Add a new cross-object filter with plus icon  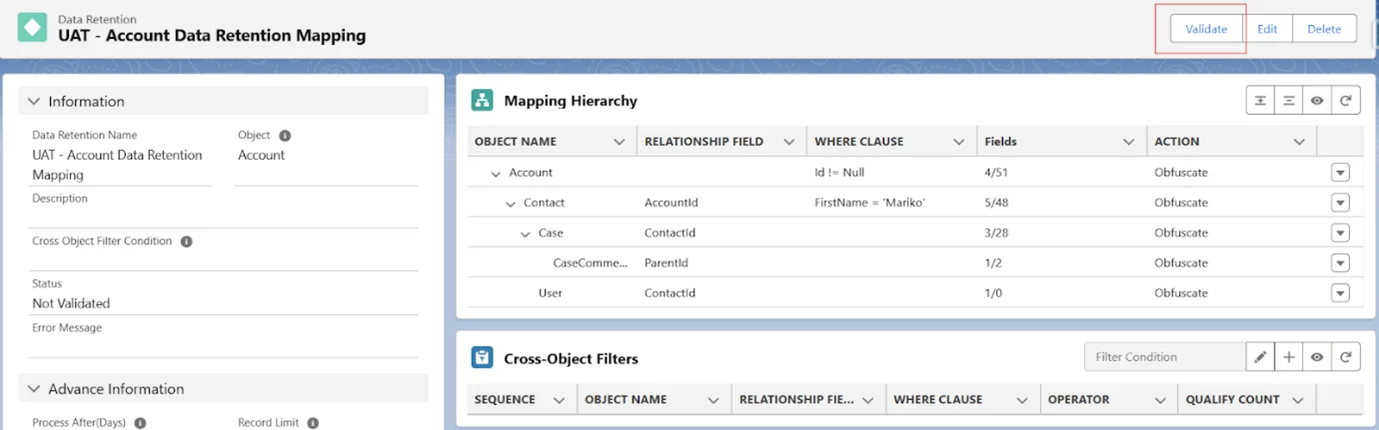tap(1289, 357)
